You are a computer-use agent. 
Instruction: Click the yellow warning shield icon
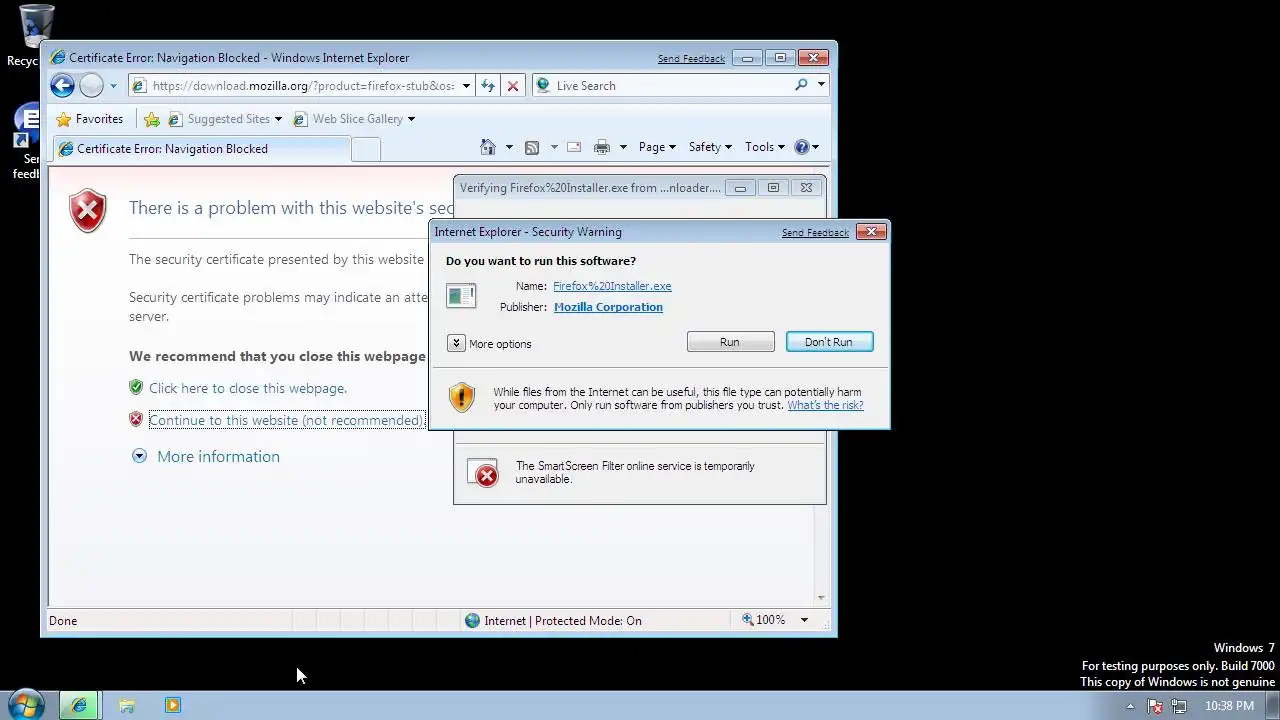pos(462,397)
